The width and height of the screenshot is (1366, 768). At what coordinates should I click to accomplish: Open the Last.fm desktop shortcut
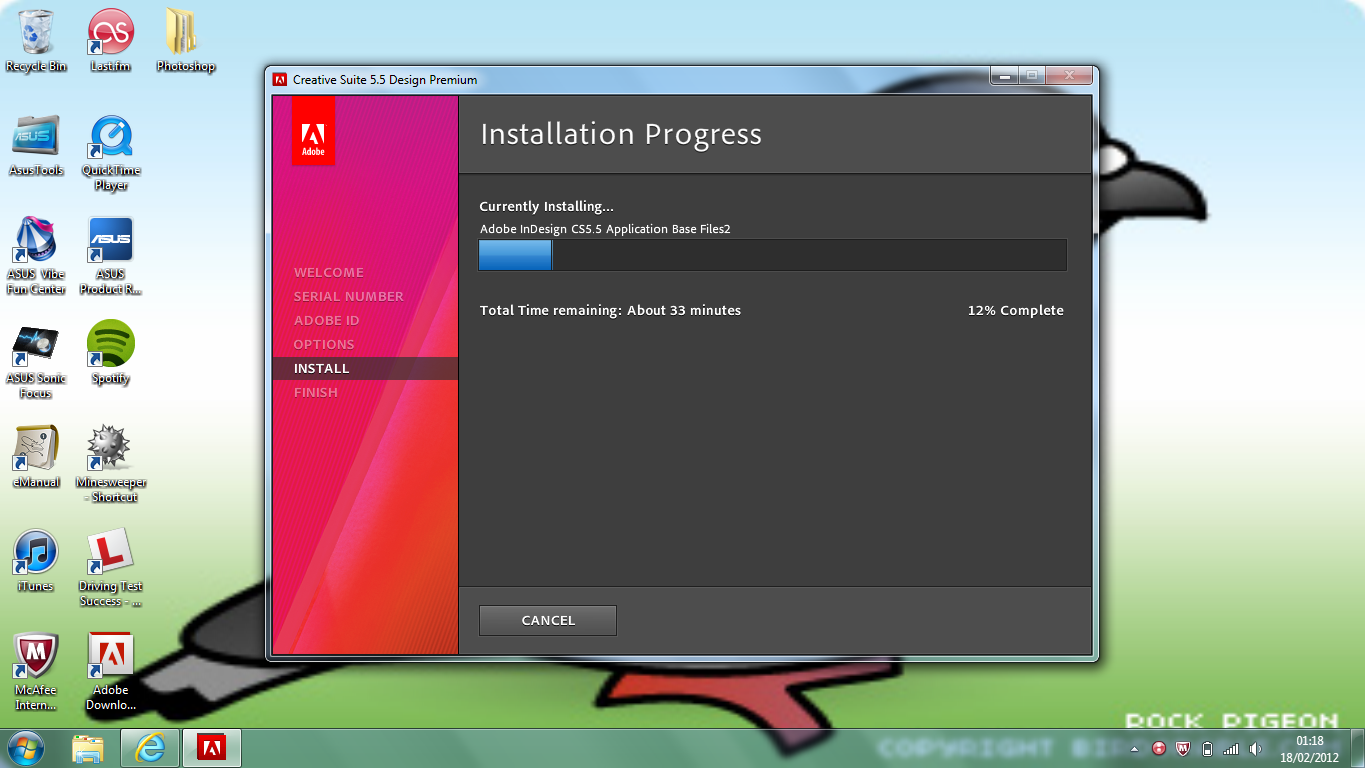110,41
